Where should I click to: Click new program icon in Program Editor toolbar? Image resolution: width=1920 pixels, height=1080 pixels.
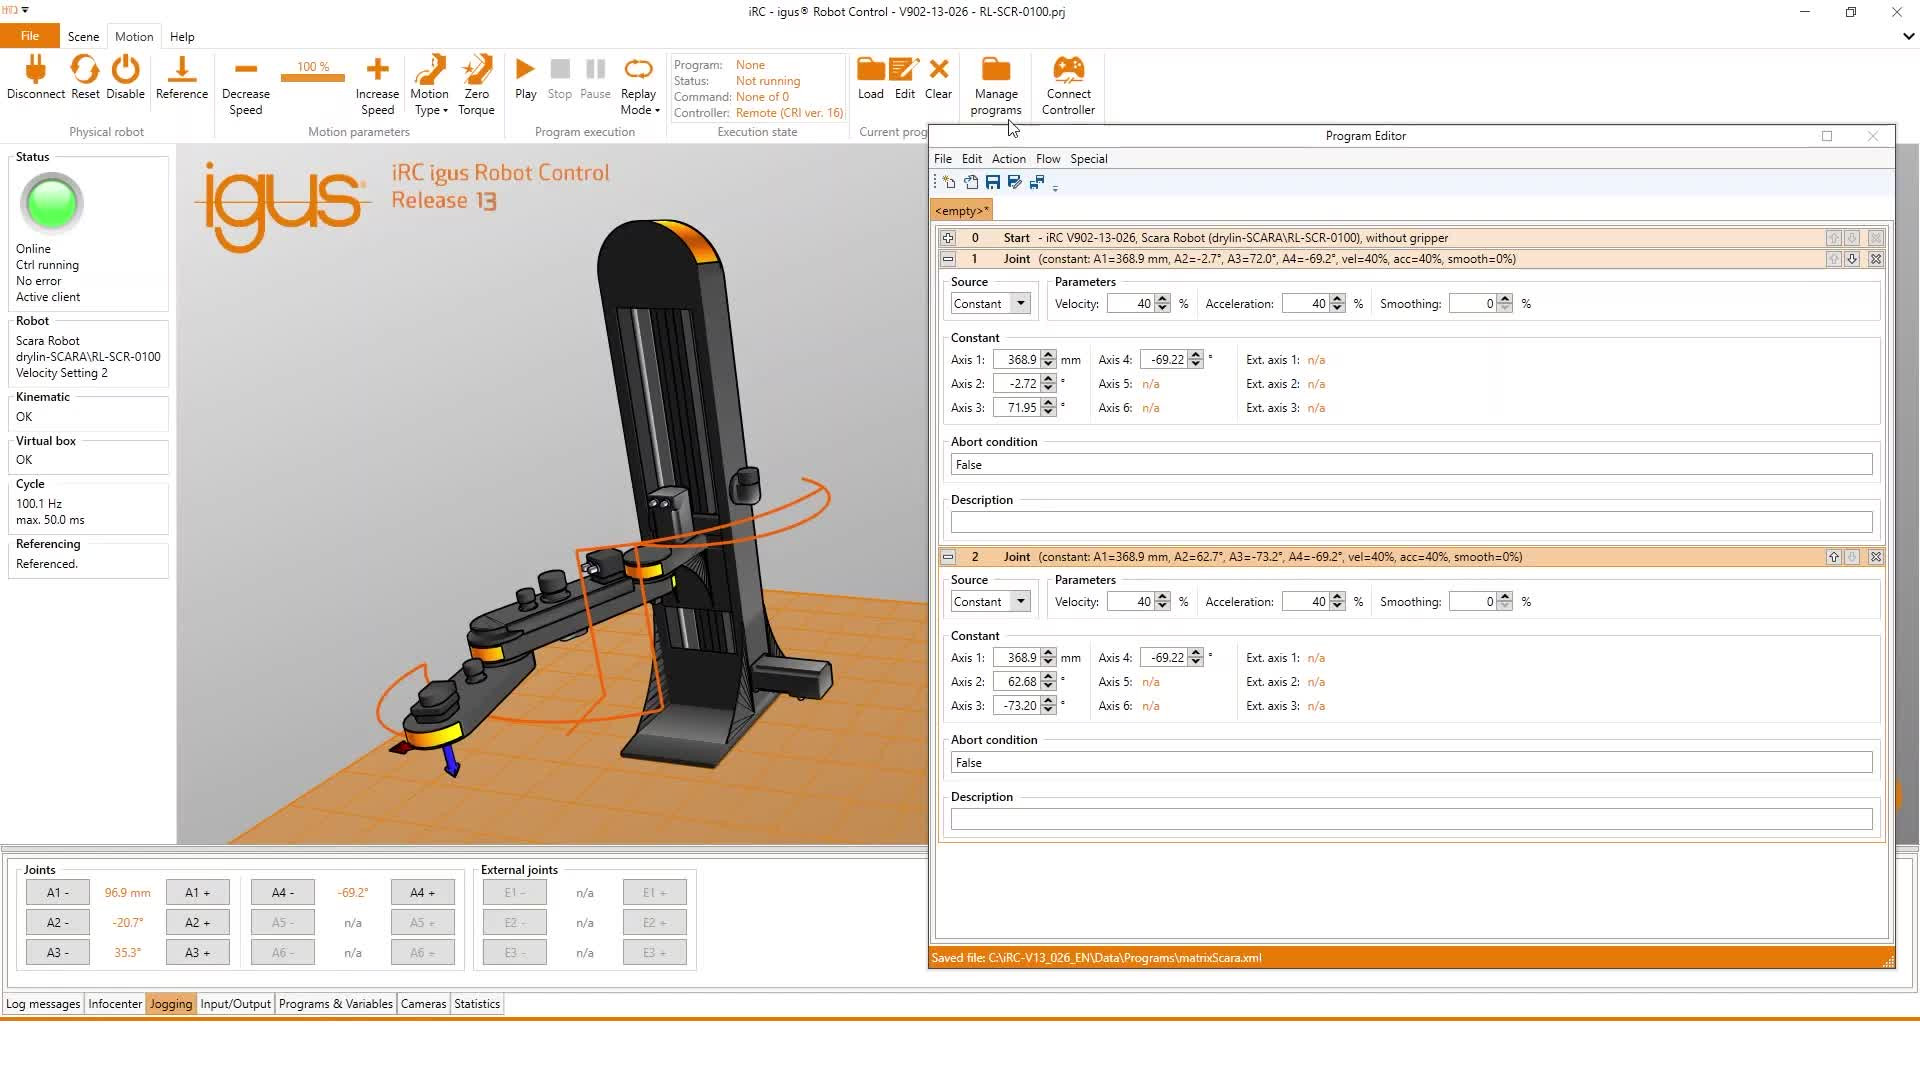click(x=948, y=182)
